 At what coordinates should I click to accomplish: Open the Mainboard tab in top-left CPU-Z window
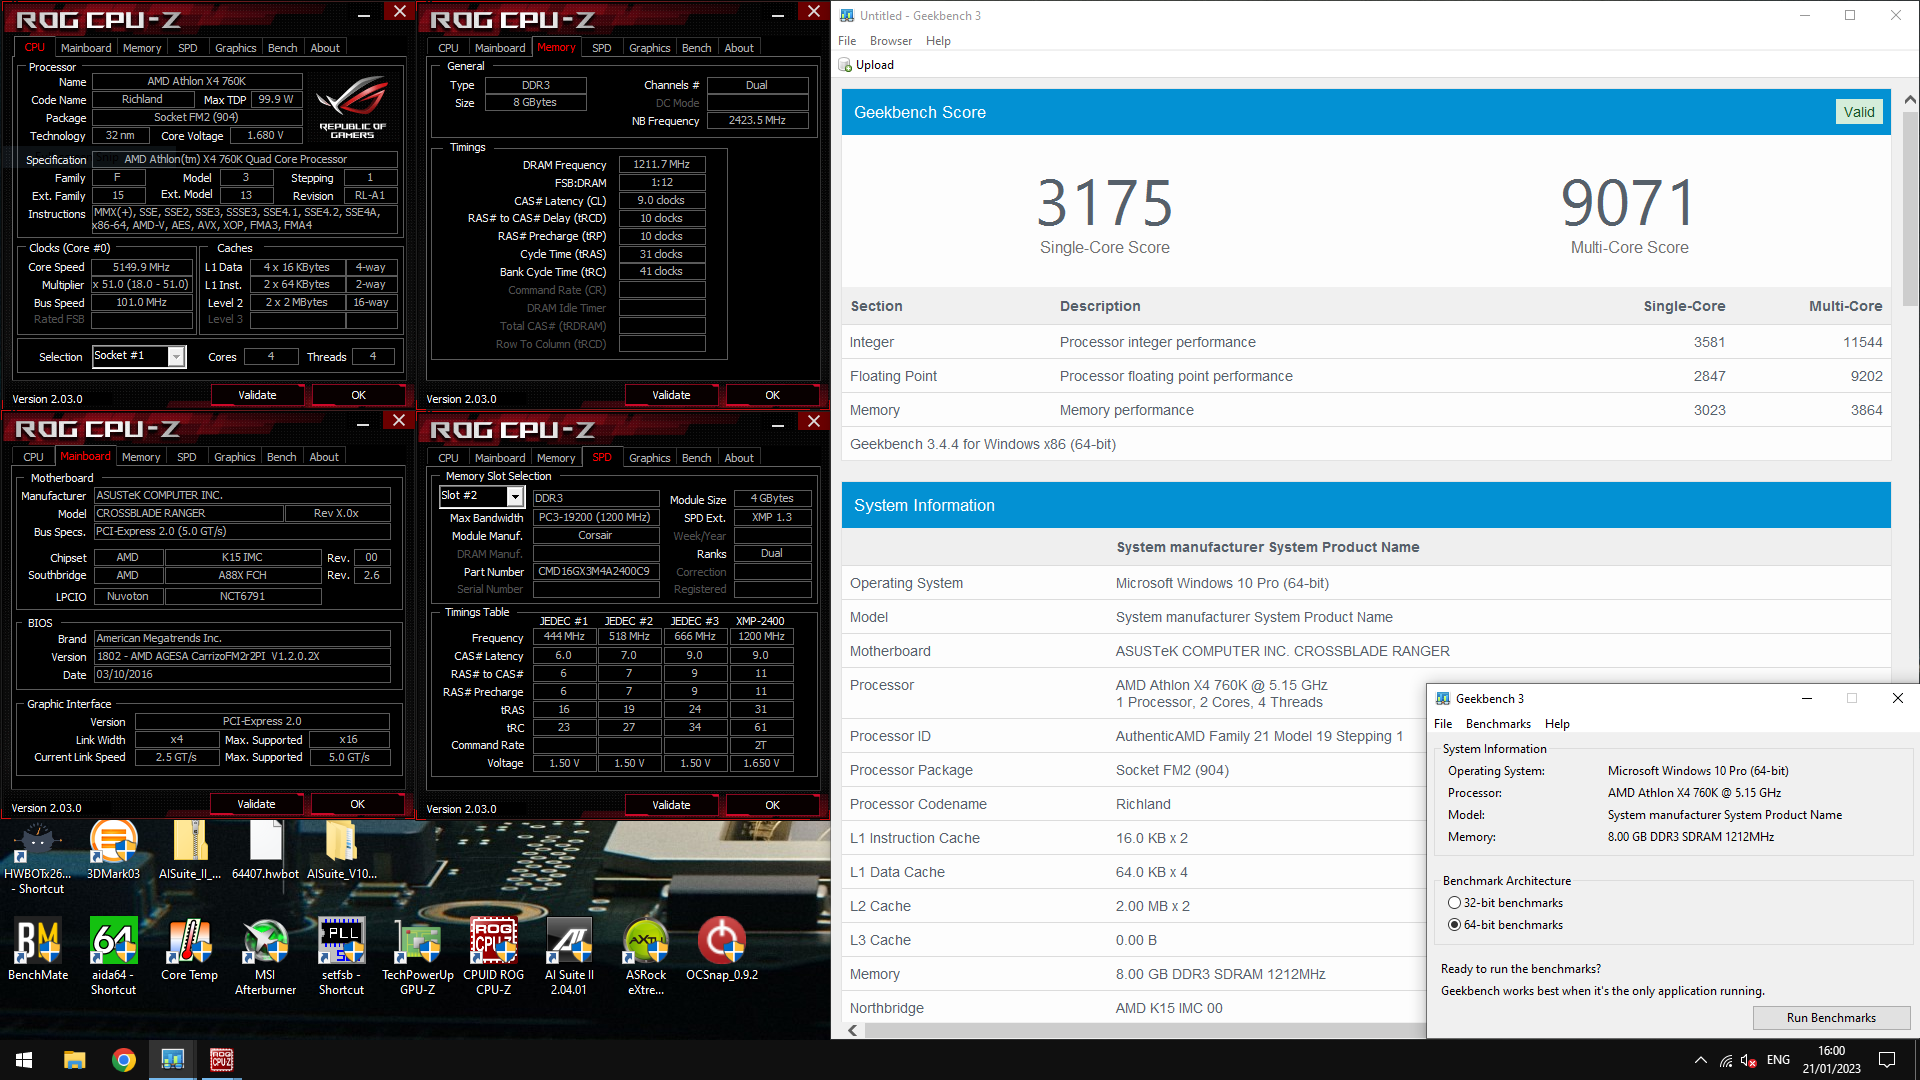pyautogui.click(x=86, y=48)
